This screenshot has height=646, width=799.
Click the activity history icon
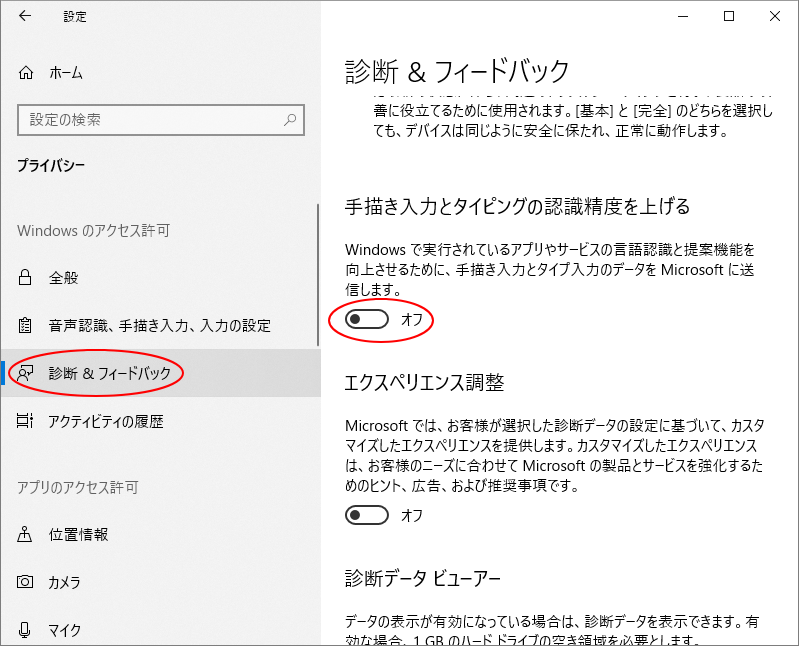click(25, 421)
